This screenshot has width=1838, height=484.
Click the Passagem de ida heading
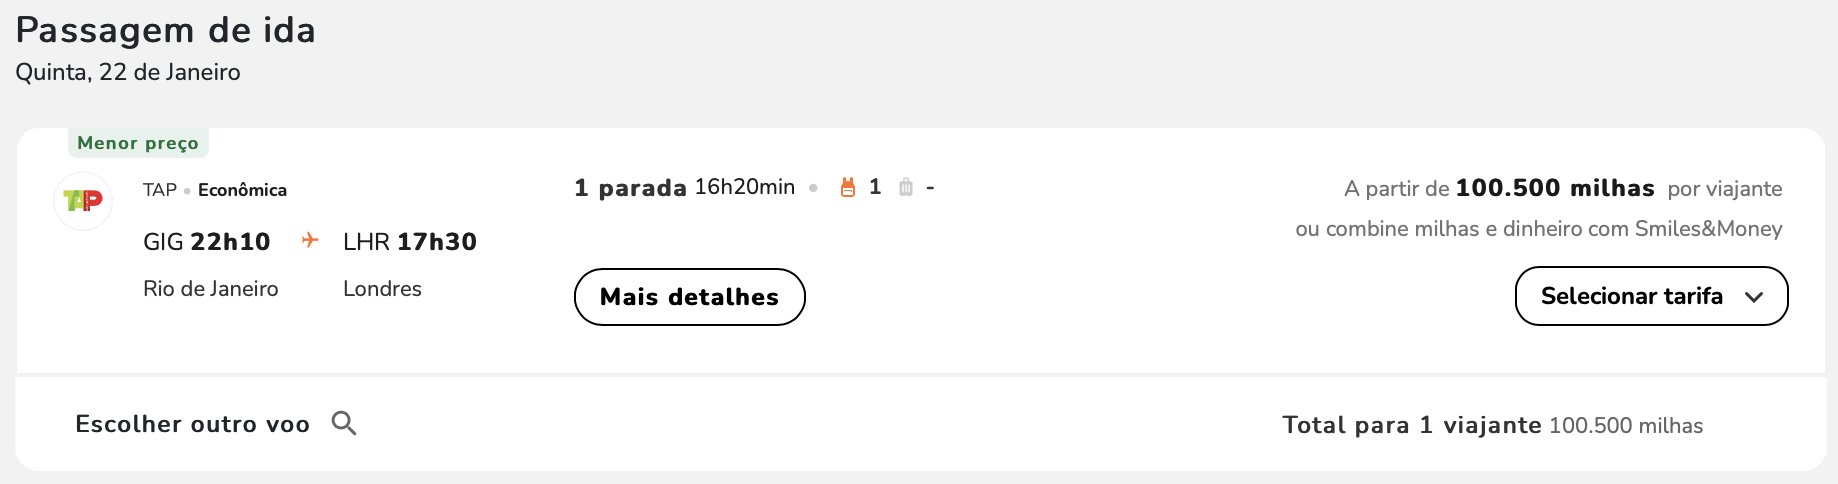click(166, 30)
